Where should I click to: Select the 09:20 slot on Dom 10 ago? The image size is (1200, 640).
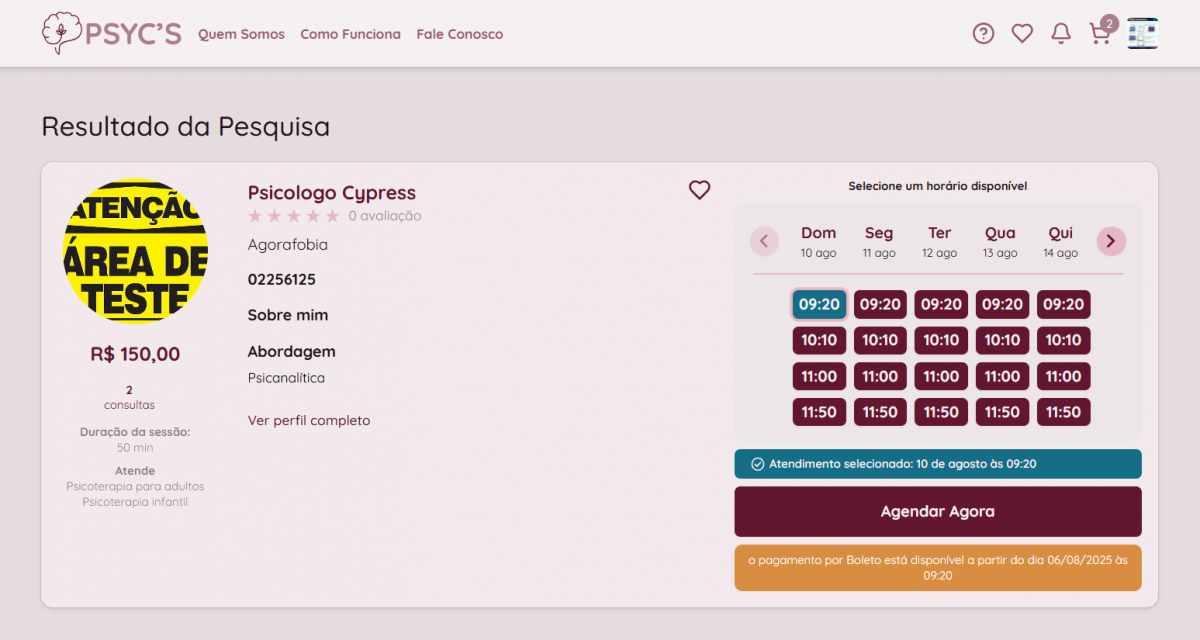tap(819, 305)
